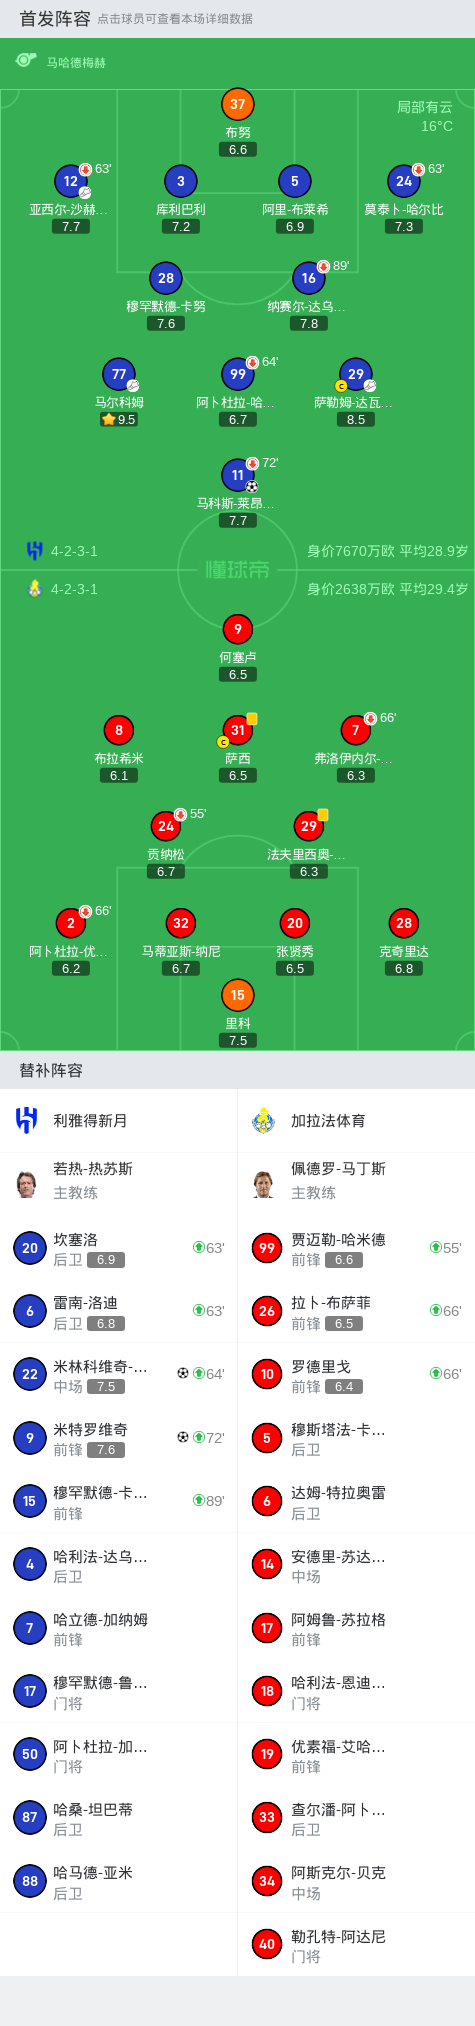This screenshot has height=2026, width=475.
Task: Tap number 31 萨西 captain icon
Action: [x=238, y=730]
